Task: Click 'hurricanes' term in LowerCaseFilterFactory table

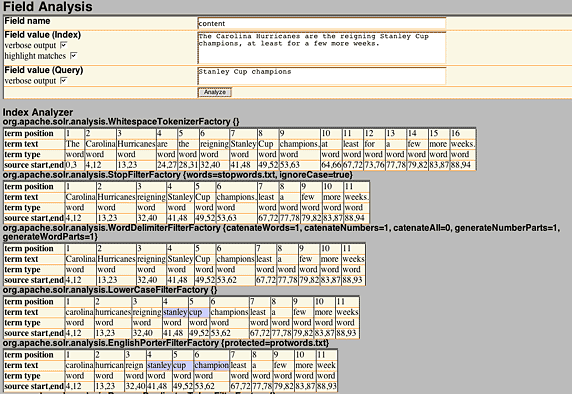Action: (113, 312)
